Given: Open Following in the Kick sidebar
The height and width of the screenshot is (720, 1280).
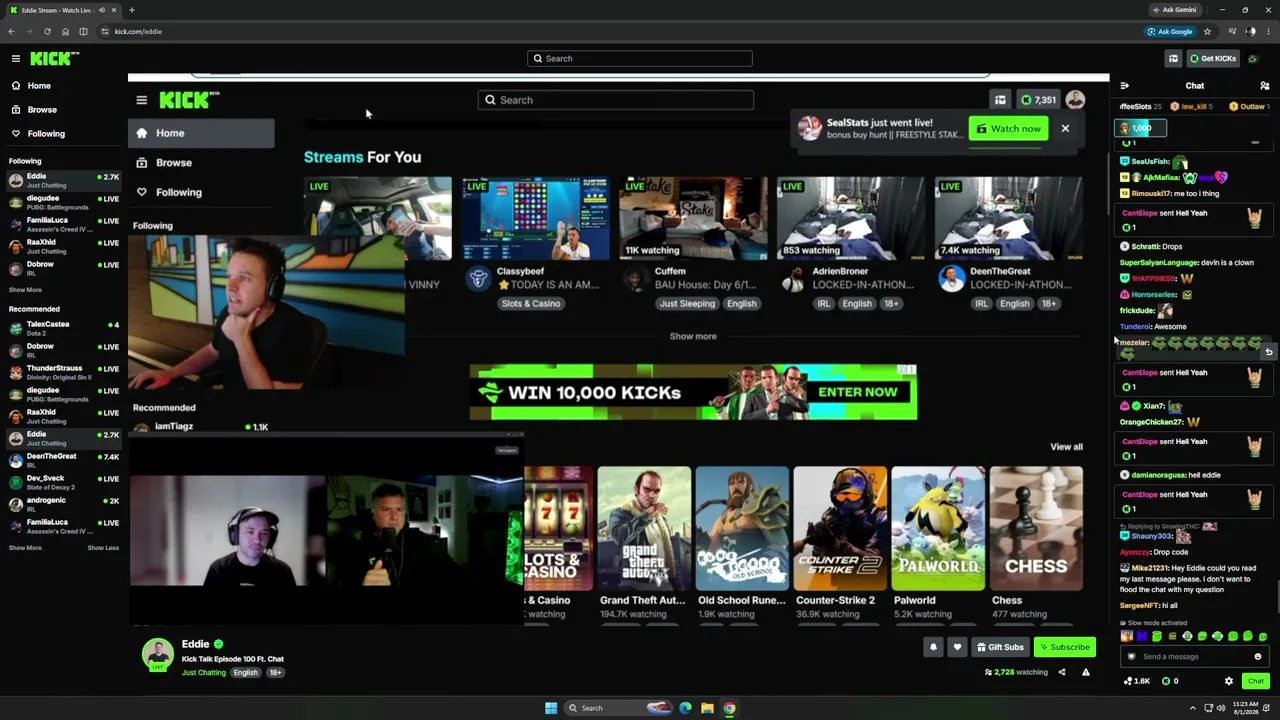Looking at the screenshot, I should [x=62, y=134].
